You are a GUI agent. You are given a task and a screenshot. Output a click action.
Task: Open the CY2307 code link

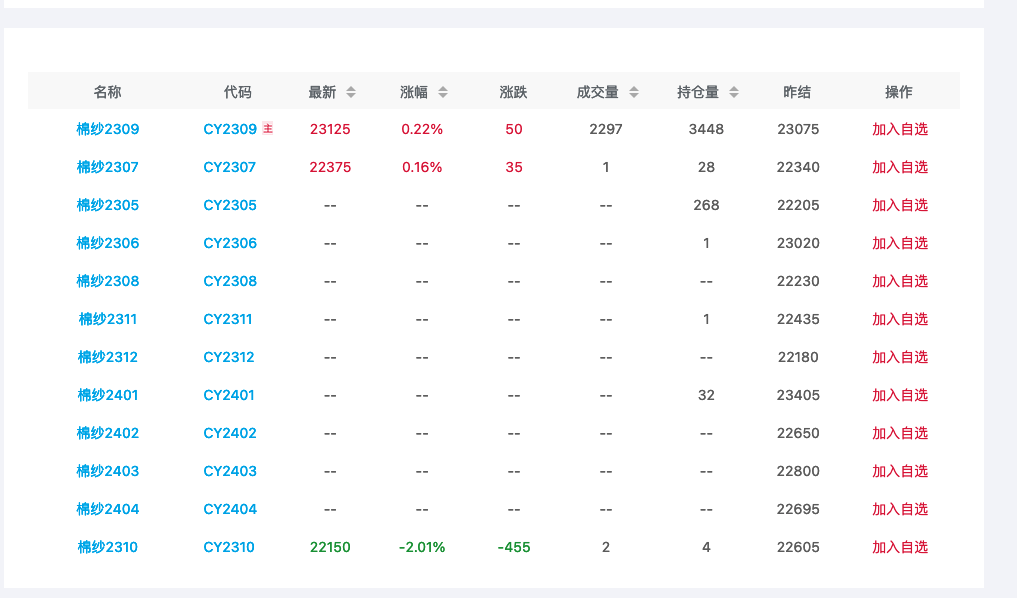point(229,167)
